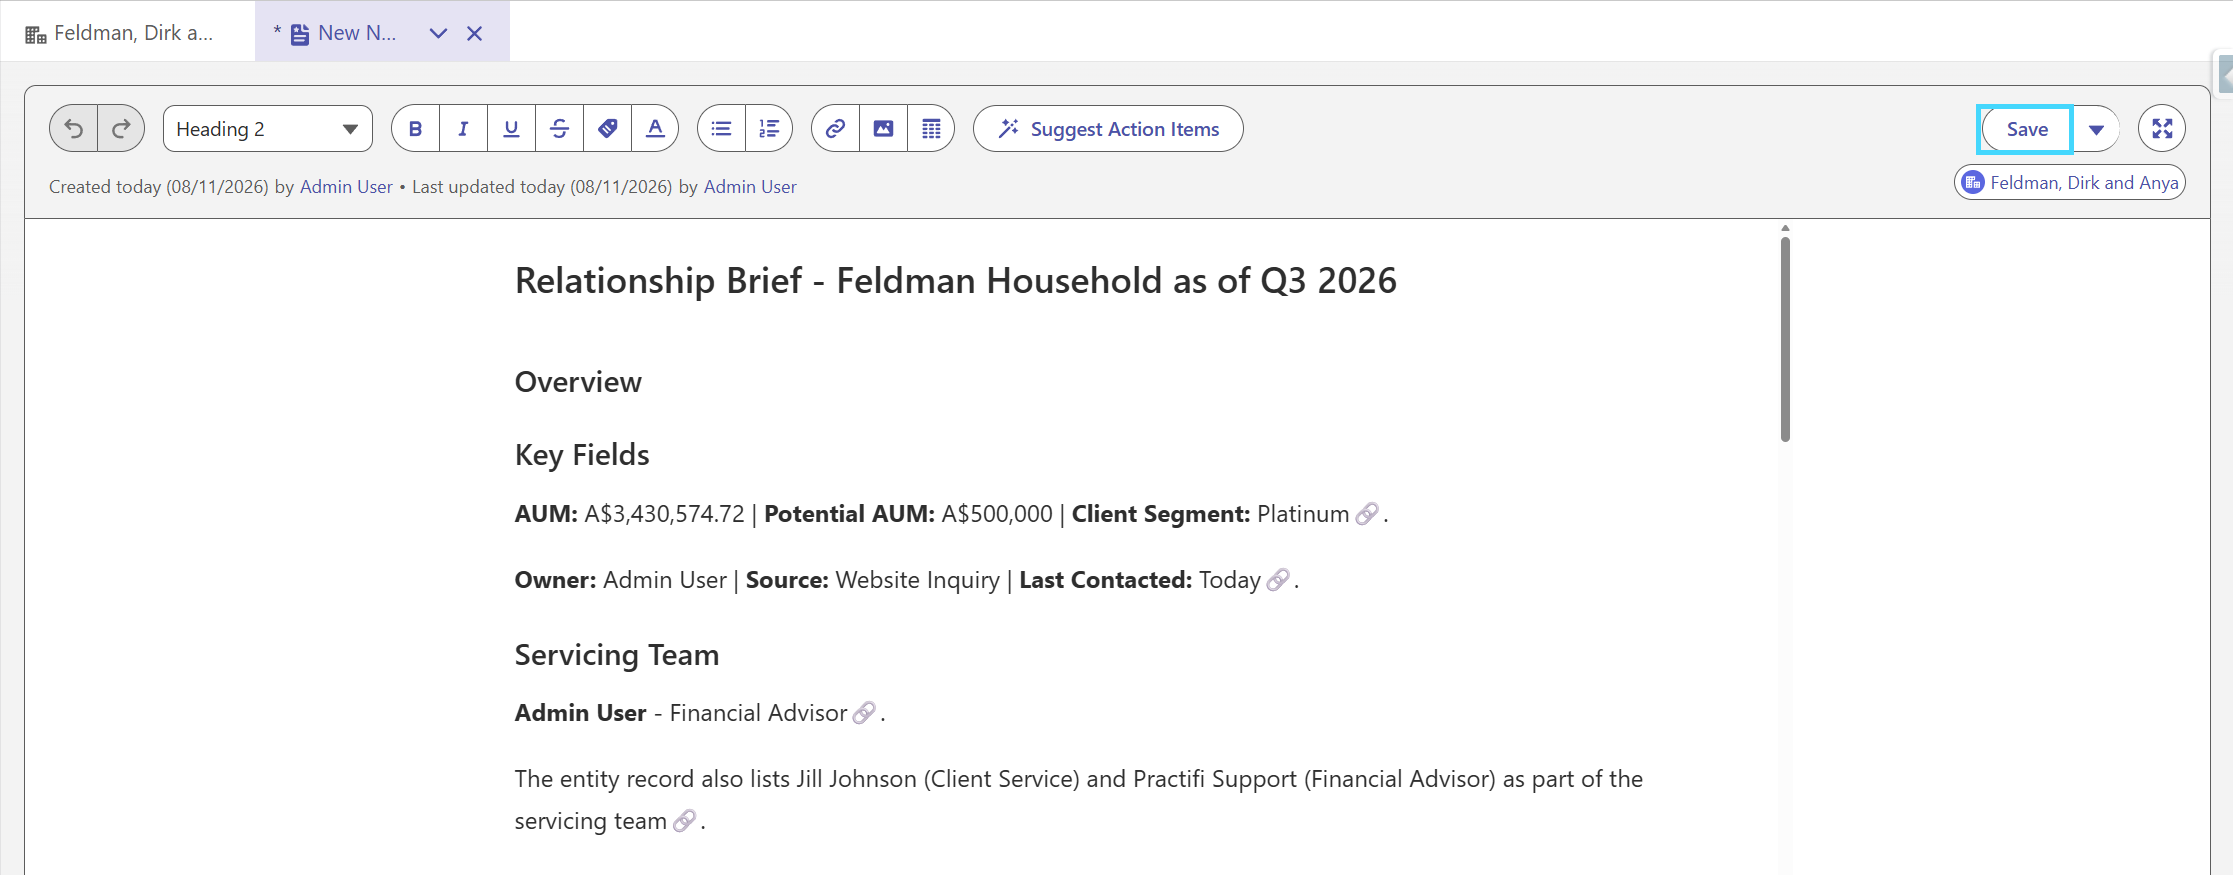
Task: Switch to the Feldman, Dirk tab
Action: pos(120,33)
